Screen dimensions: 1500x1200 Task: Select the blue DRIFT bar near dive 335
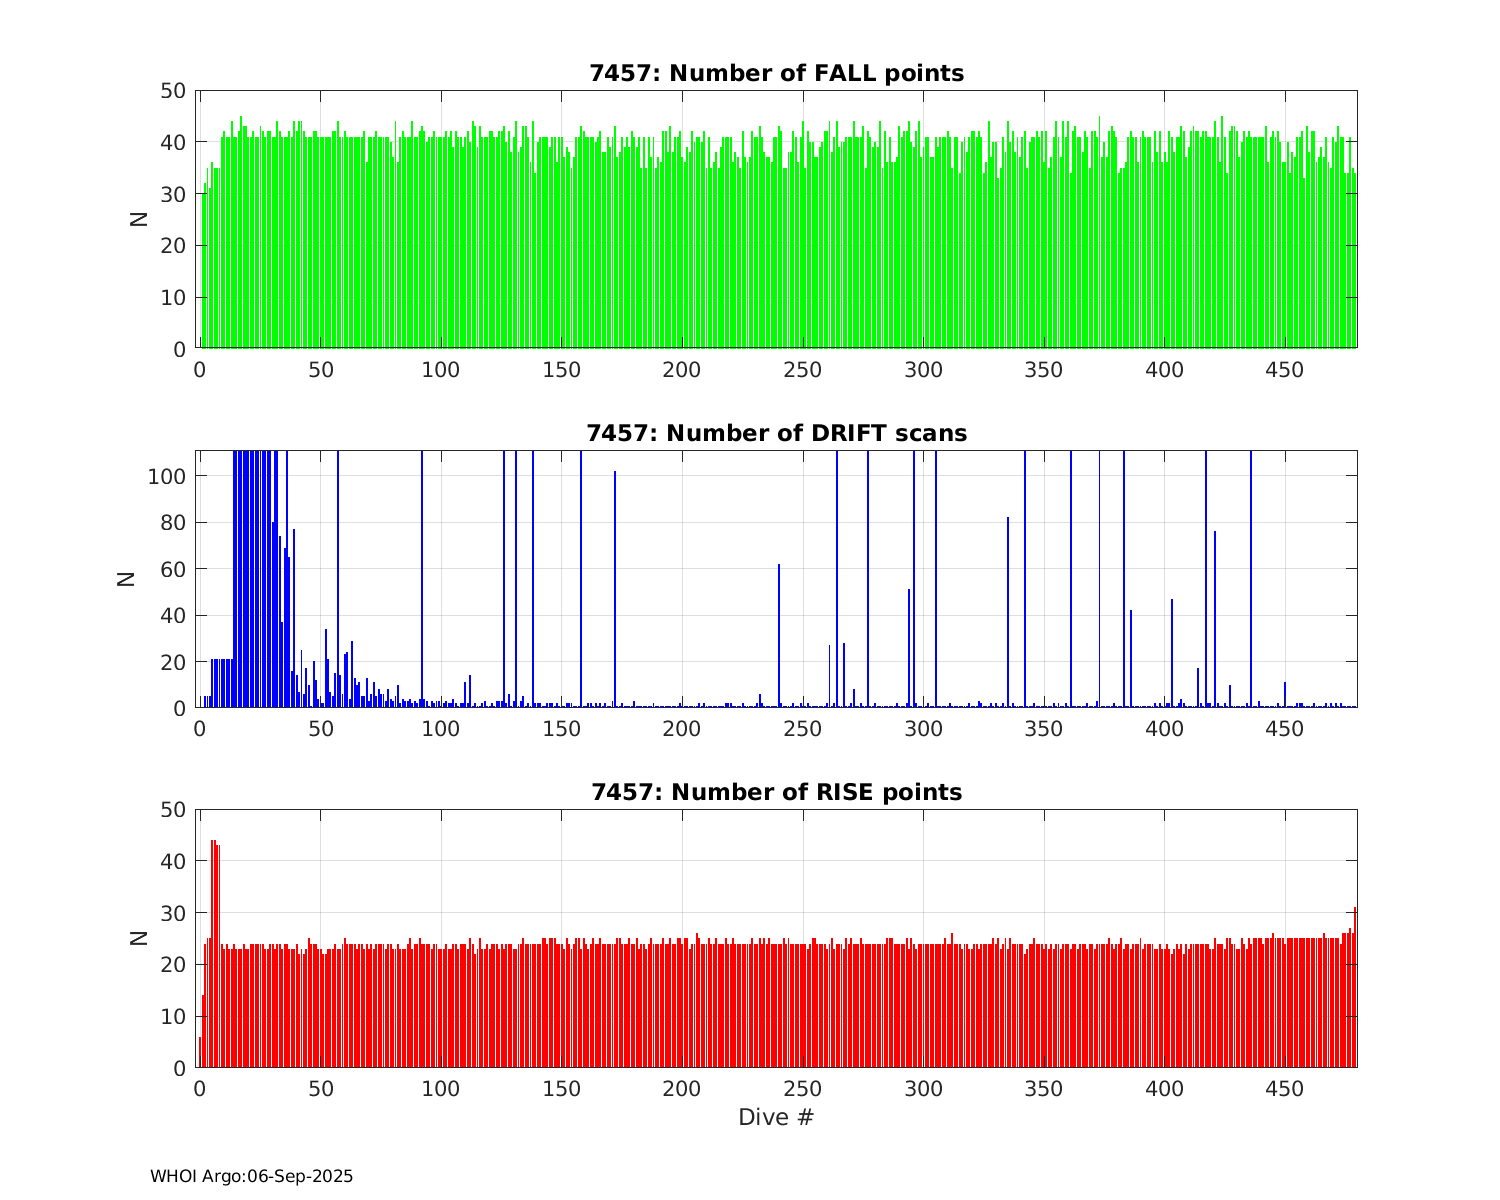click(1008, 612)
